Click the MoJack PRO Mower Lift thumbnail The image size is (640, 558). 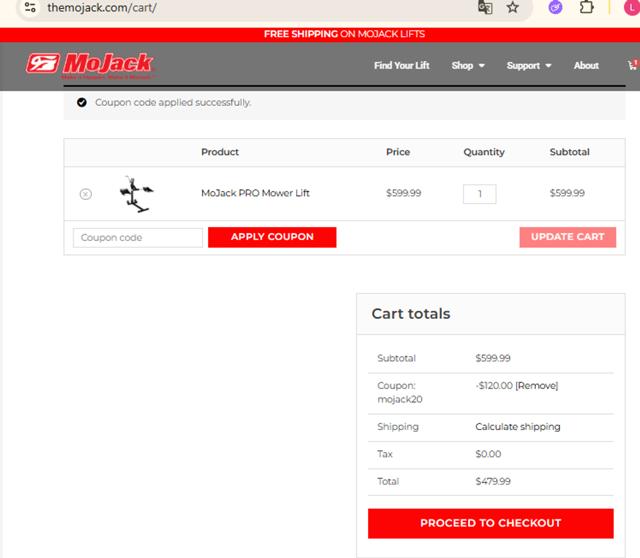click(136, 194)
